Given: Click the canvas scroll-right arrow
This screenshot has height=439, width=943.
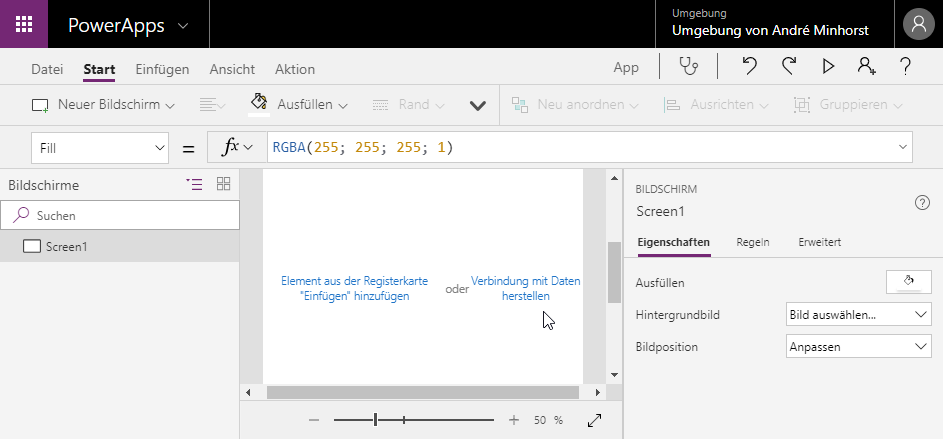Looking at the screenshot, I should tap(597, 393).
